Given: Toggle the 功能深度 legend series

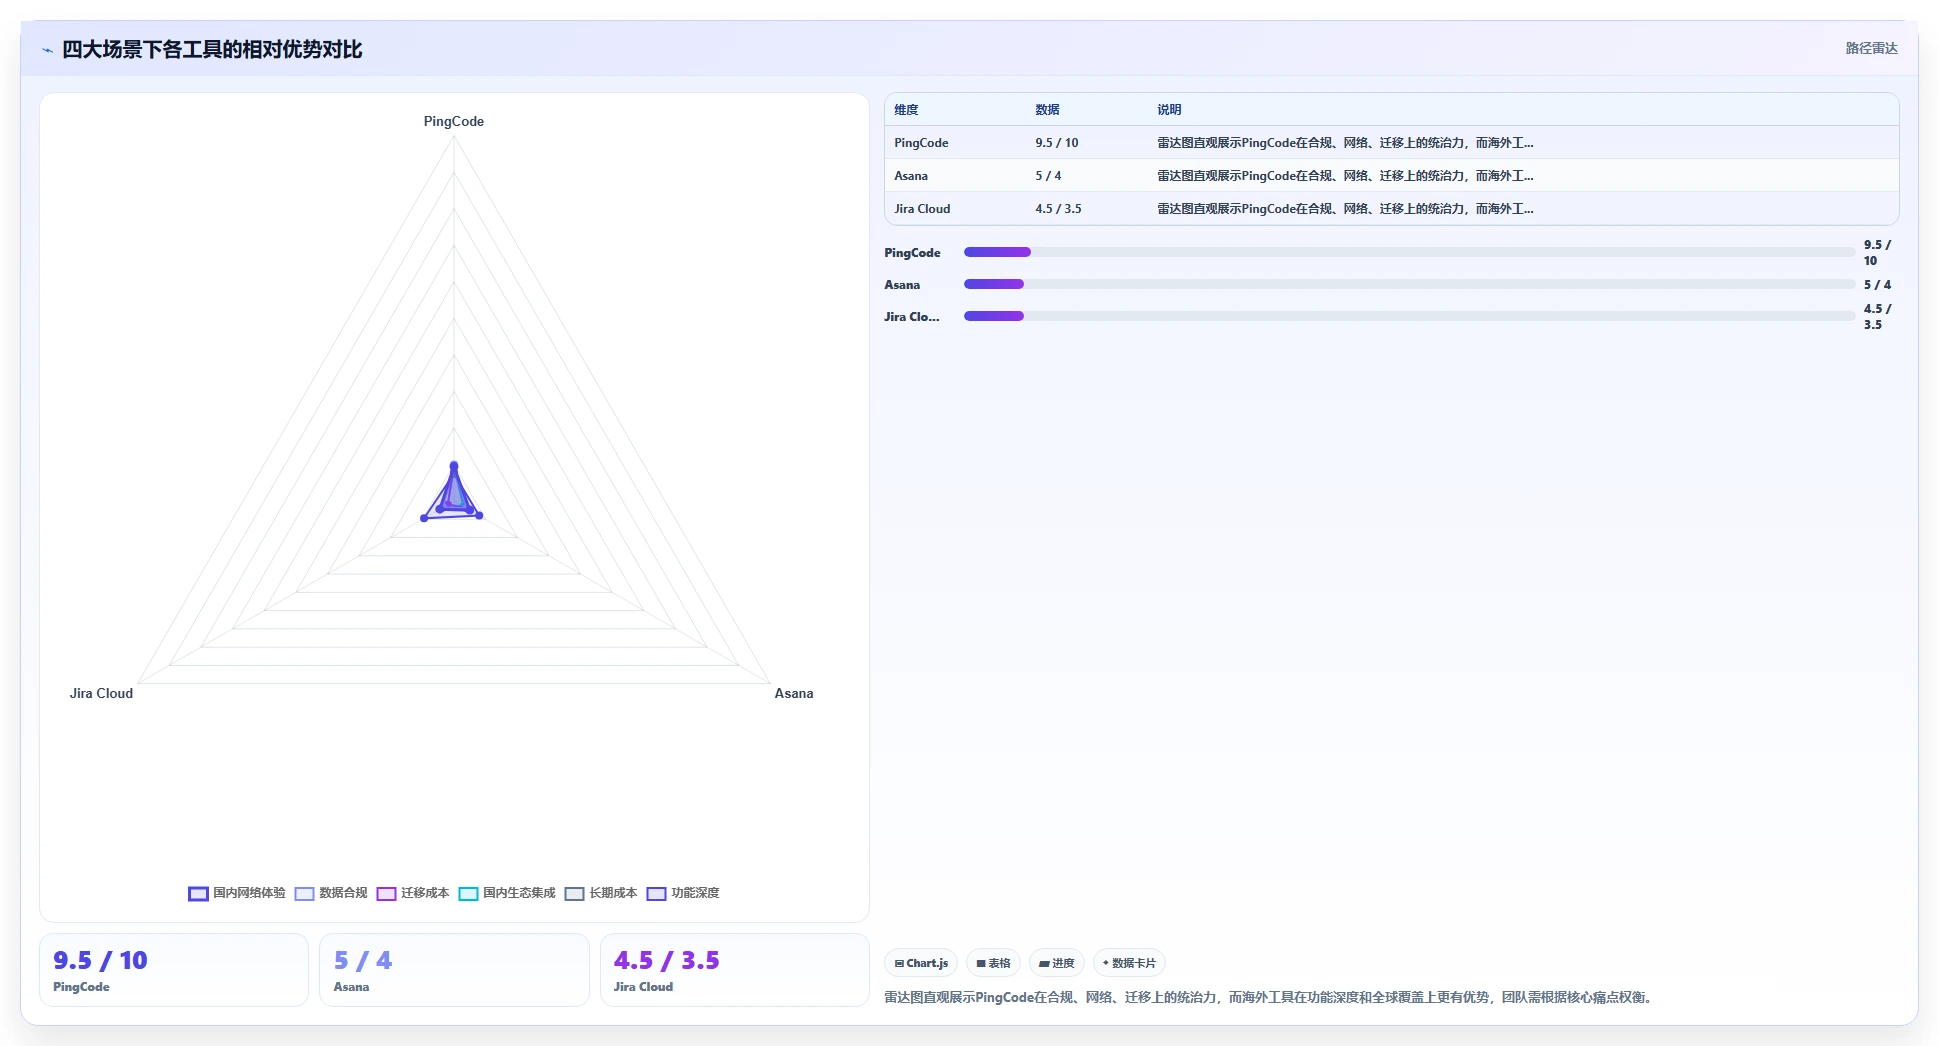Looking at the screenshot, I should click(x=683, y=893).
